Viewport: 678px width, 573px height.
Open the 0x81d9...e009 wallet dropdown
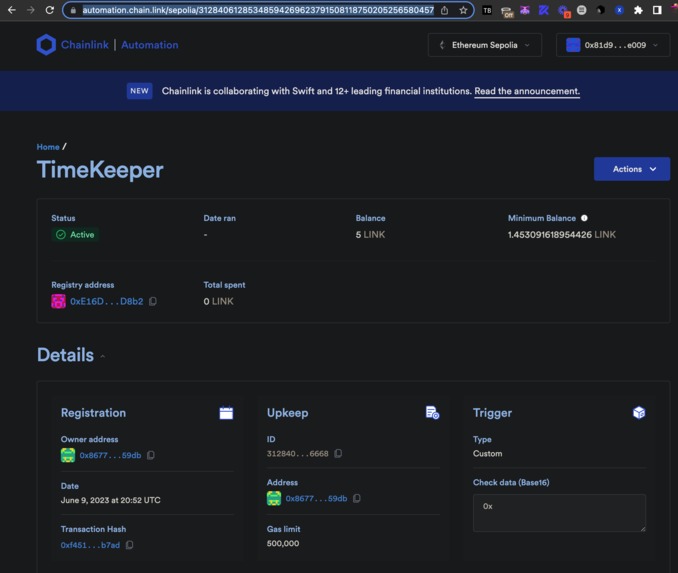point(613,45)
